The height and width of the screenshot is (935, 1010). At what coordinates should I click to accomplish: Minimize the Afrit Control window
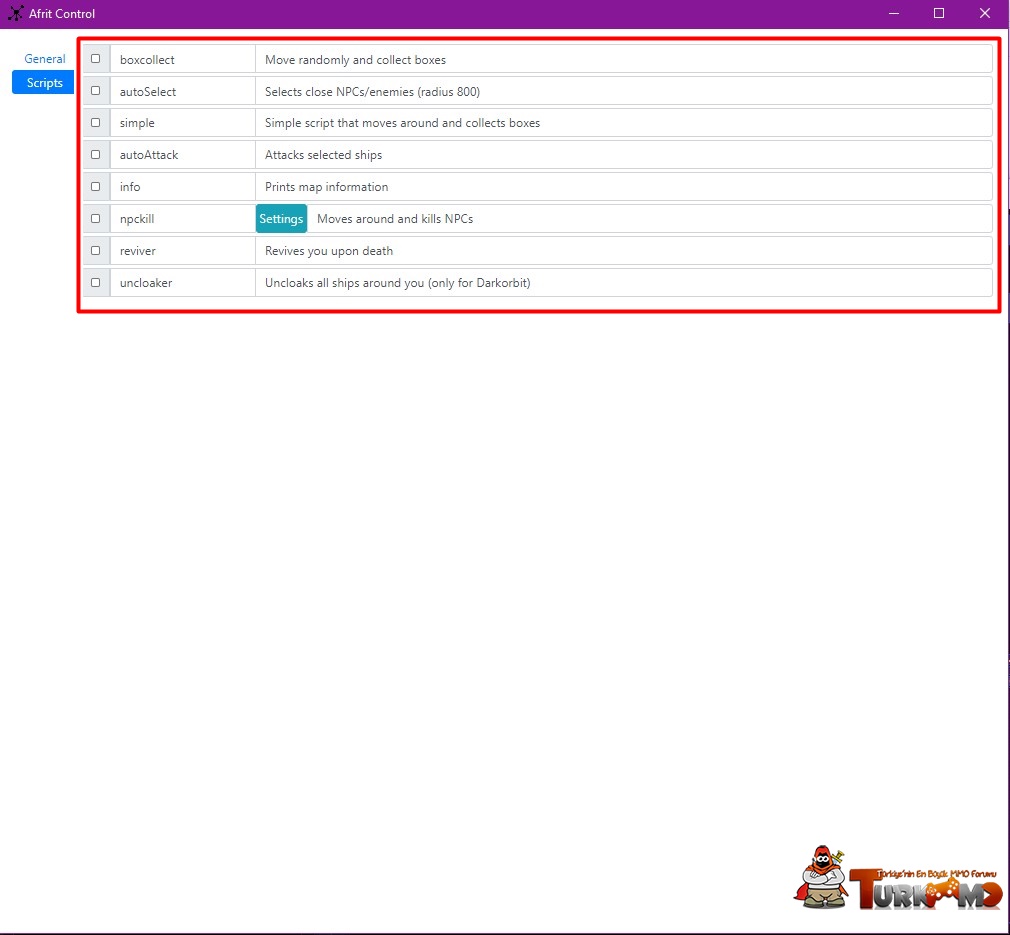tap(893, 14)
